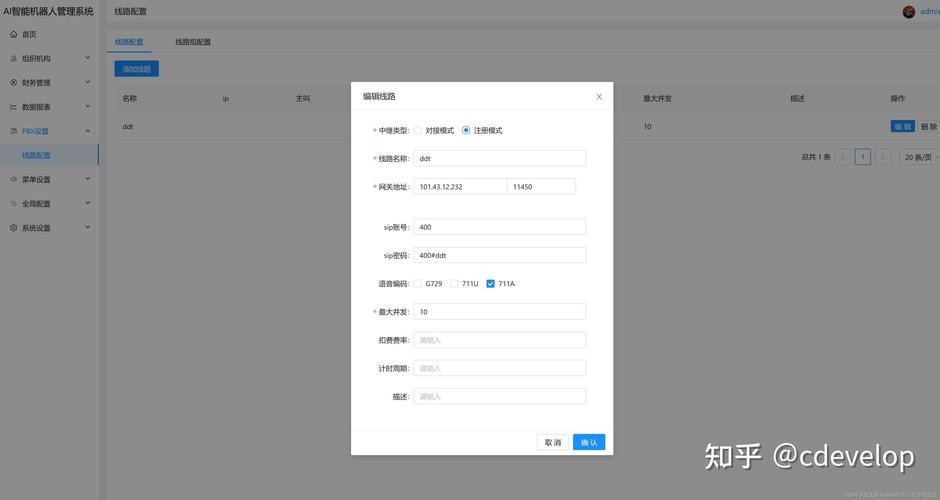Image resolution: width=940 pixels, height=500 pixels.
Task: Click the 最大并发 field
Action: 499,312
